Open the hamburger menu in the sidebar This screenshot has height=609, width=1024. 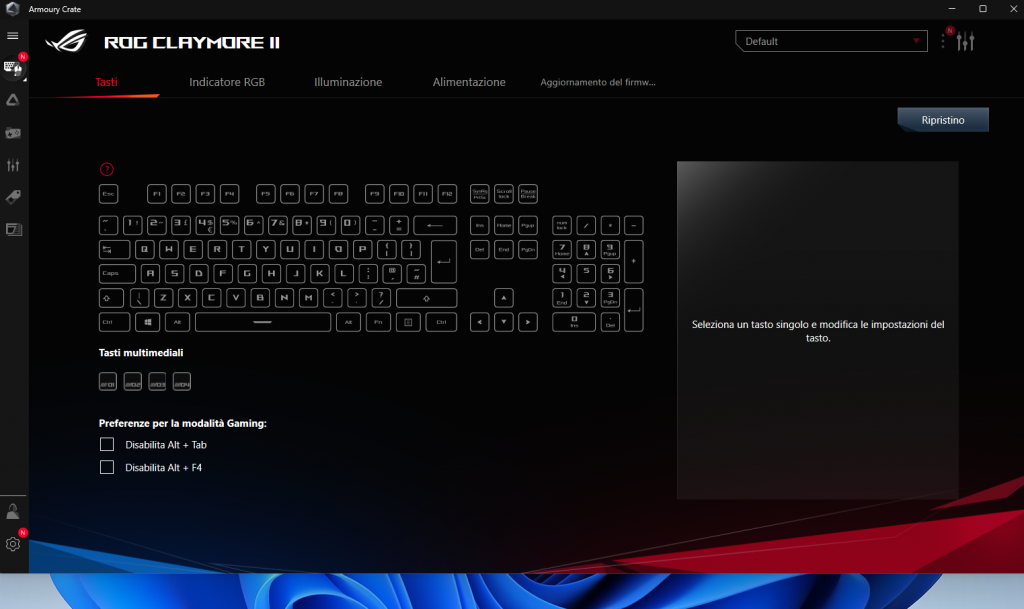pyautogui.click(x=12, y=36)
